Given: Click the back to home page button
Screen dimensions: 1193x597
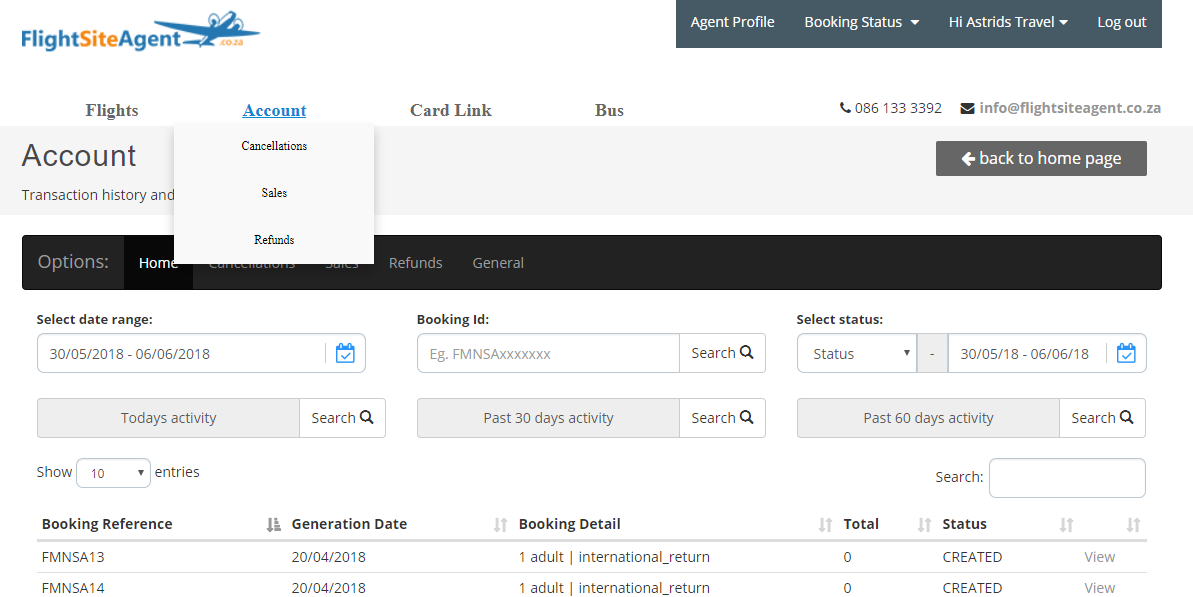Looking at the screenshot, I should point(1041,158).
